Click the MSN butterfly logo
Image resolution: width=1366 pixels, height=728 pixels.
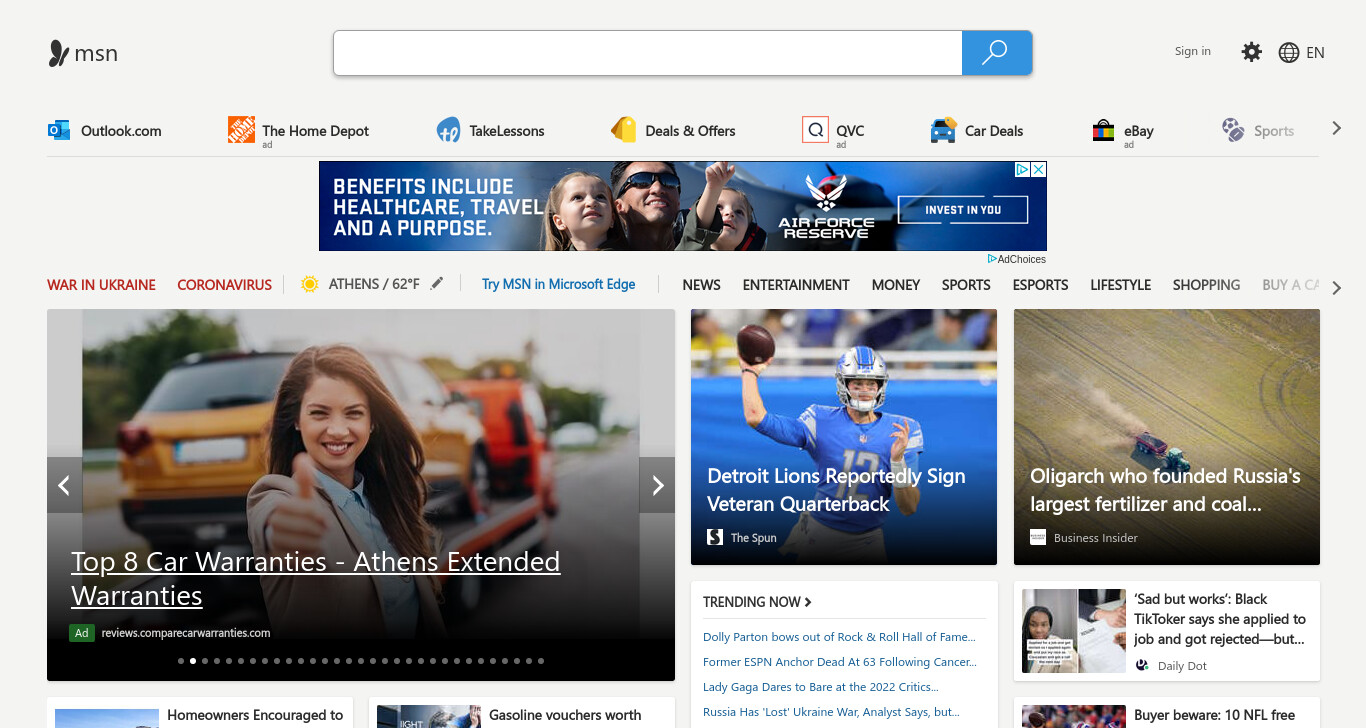pyautogui.click(x=59, y=53)
